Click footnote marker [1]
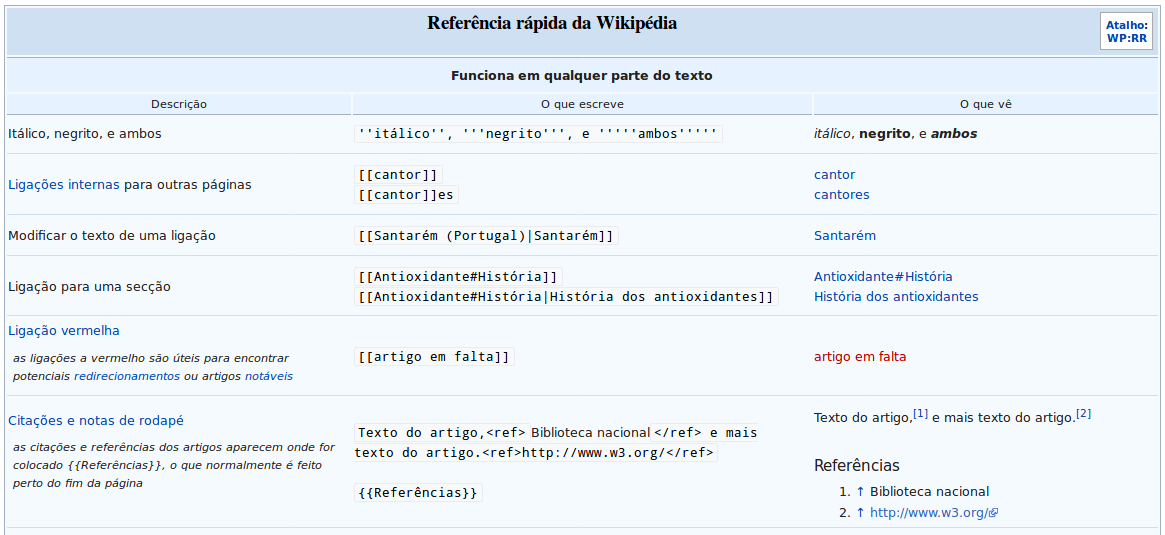Viewport: 1165px width, 535px height. click(921, 413)
